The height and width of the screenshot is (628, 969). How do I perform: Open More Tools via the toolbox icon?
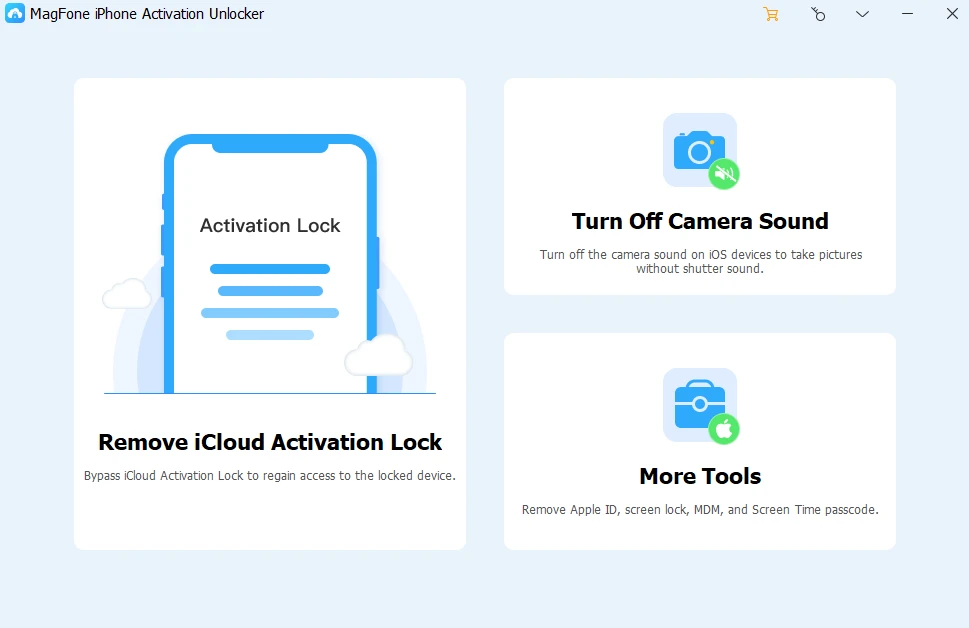point(698,403)
